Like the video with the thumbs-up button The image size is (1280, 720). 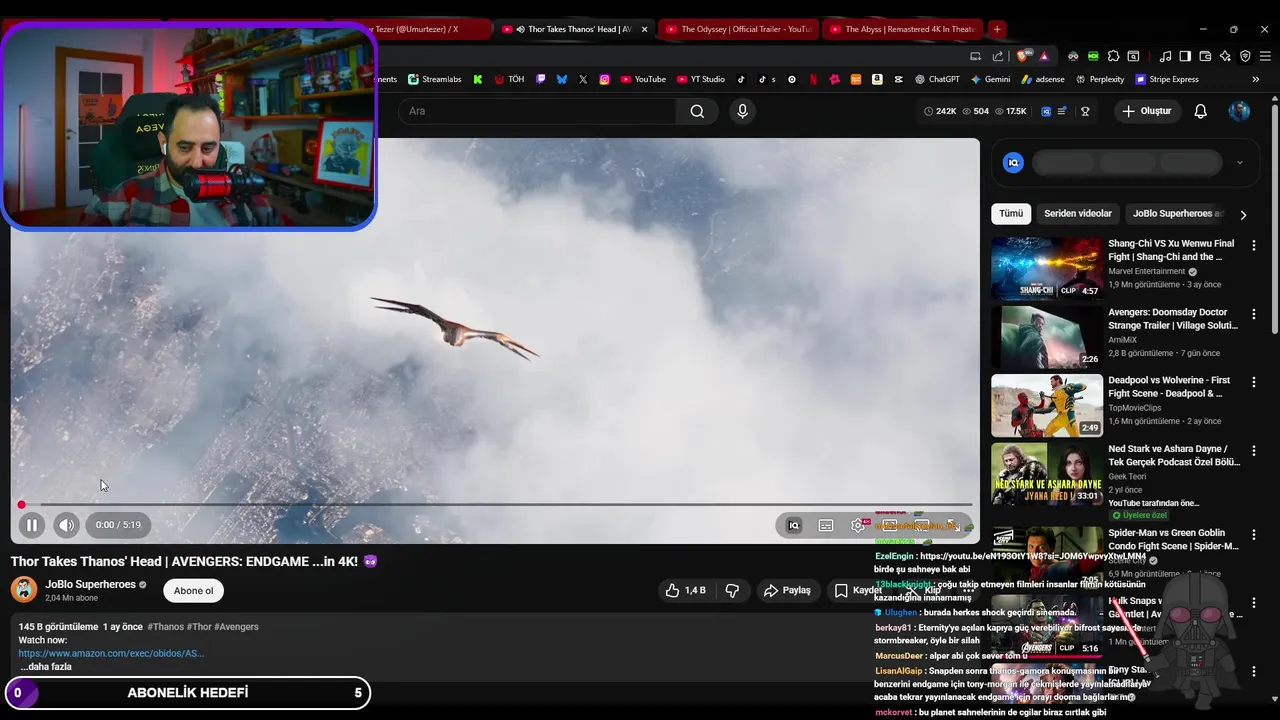pos(685,590)
